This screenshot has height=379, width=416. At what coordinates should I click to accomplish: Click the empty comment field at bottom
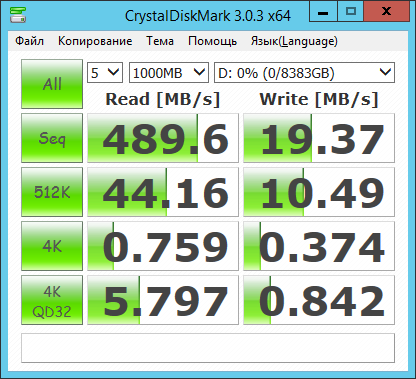(x=208, y=348)
